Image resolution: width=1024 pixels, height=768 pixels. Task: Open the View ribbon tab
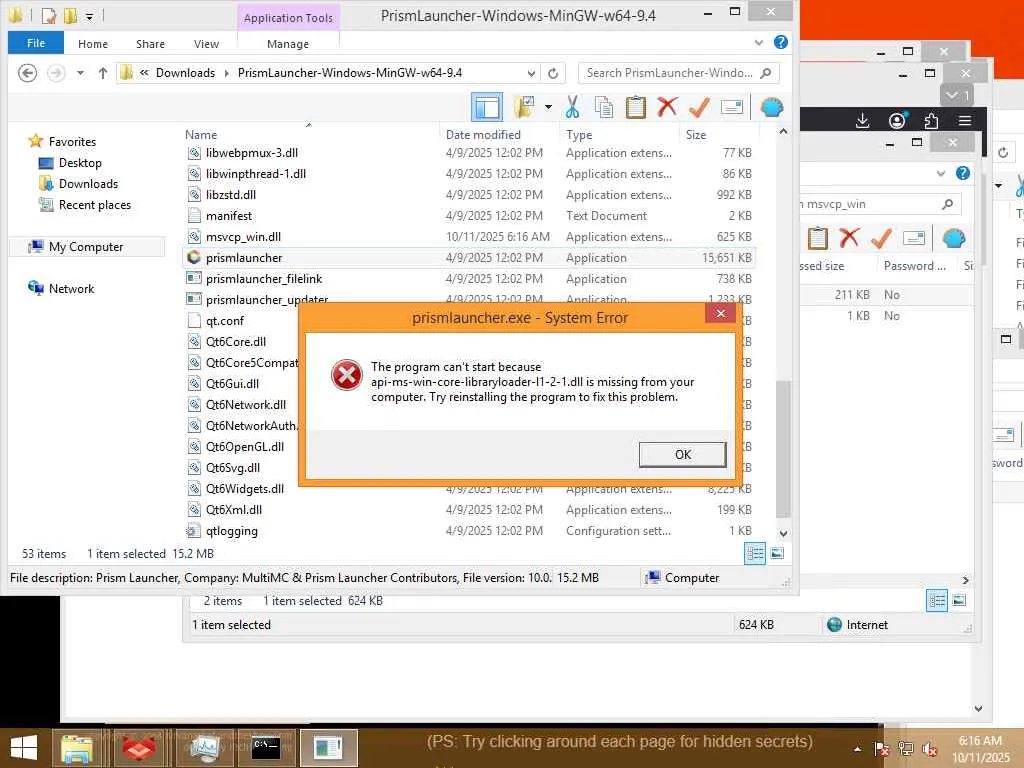coord(206,44)
